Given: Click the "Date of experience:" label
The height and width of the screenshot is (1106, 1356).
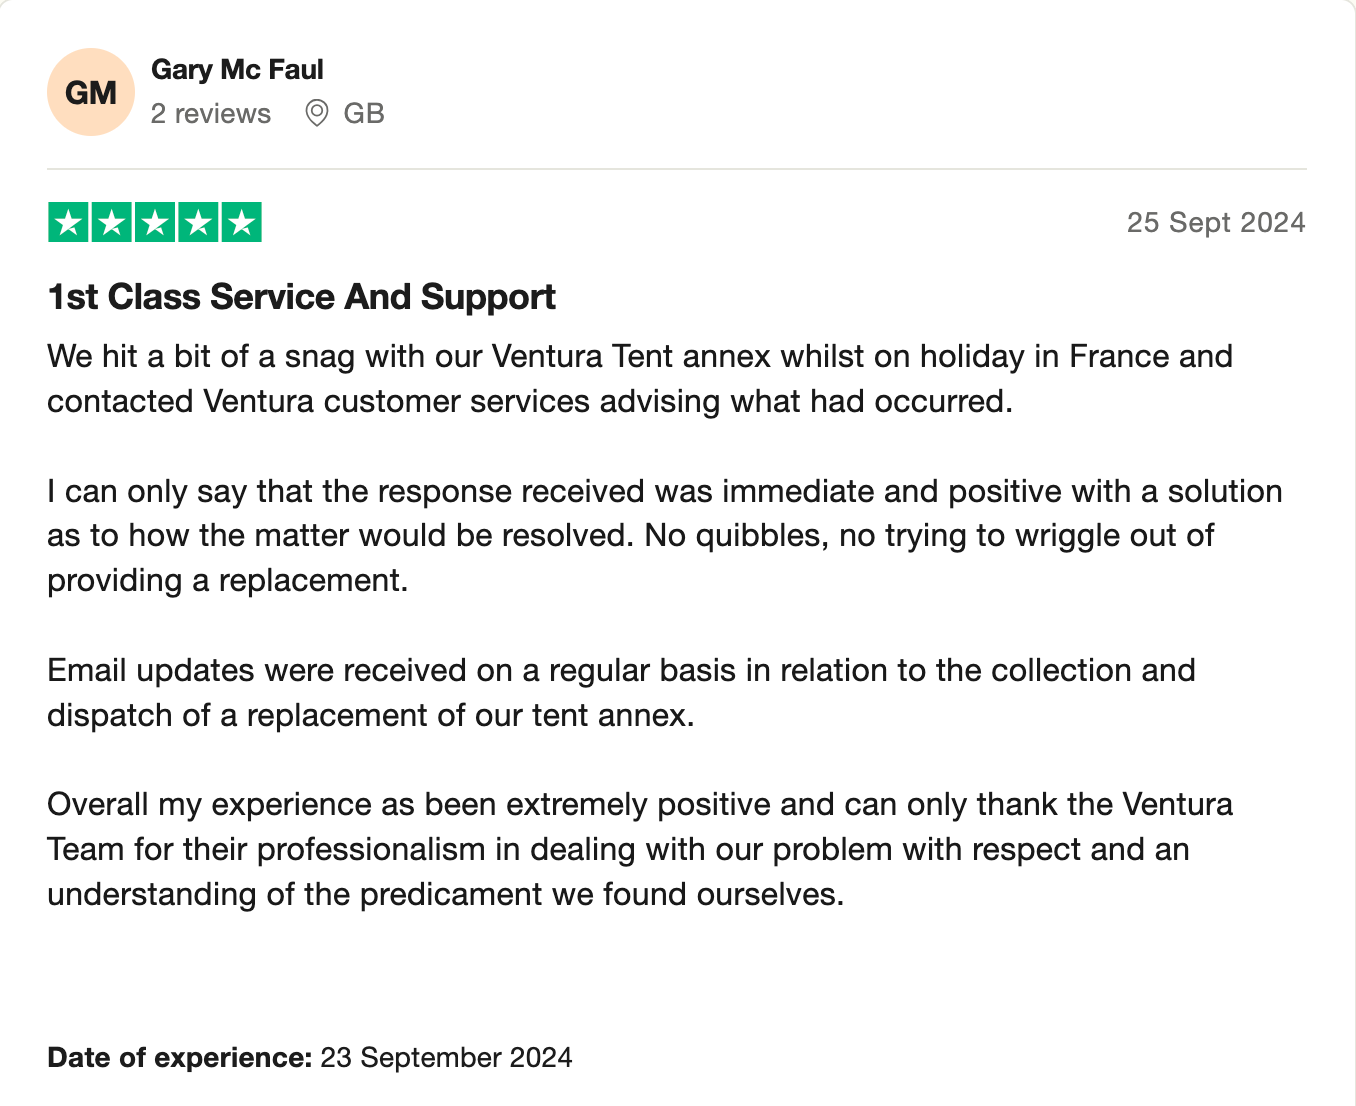Looking at the screenshot, I should pos(180,1058).
